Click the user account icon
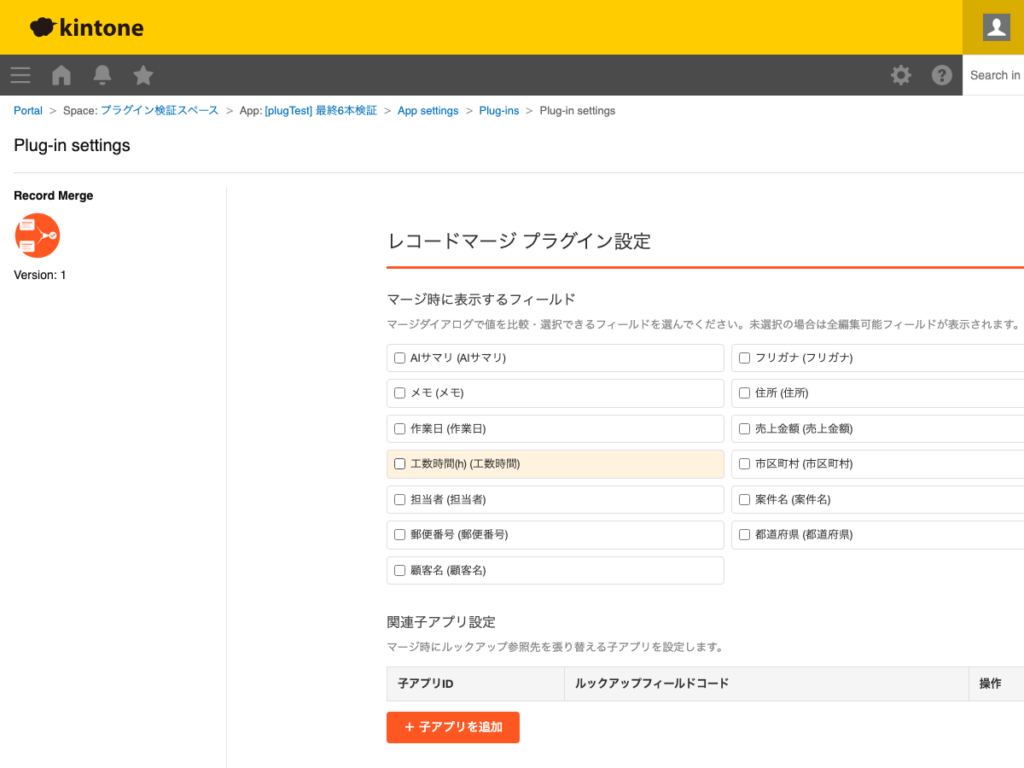The image size is (1024, 768). 995,27
